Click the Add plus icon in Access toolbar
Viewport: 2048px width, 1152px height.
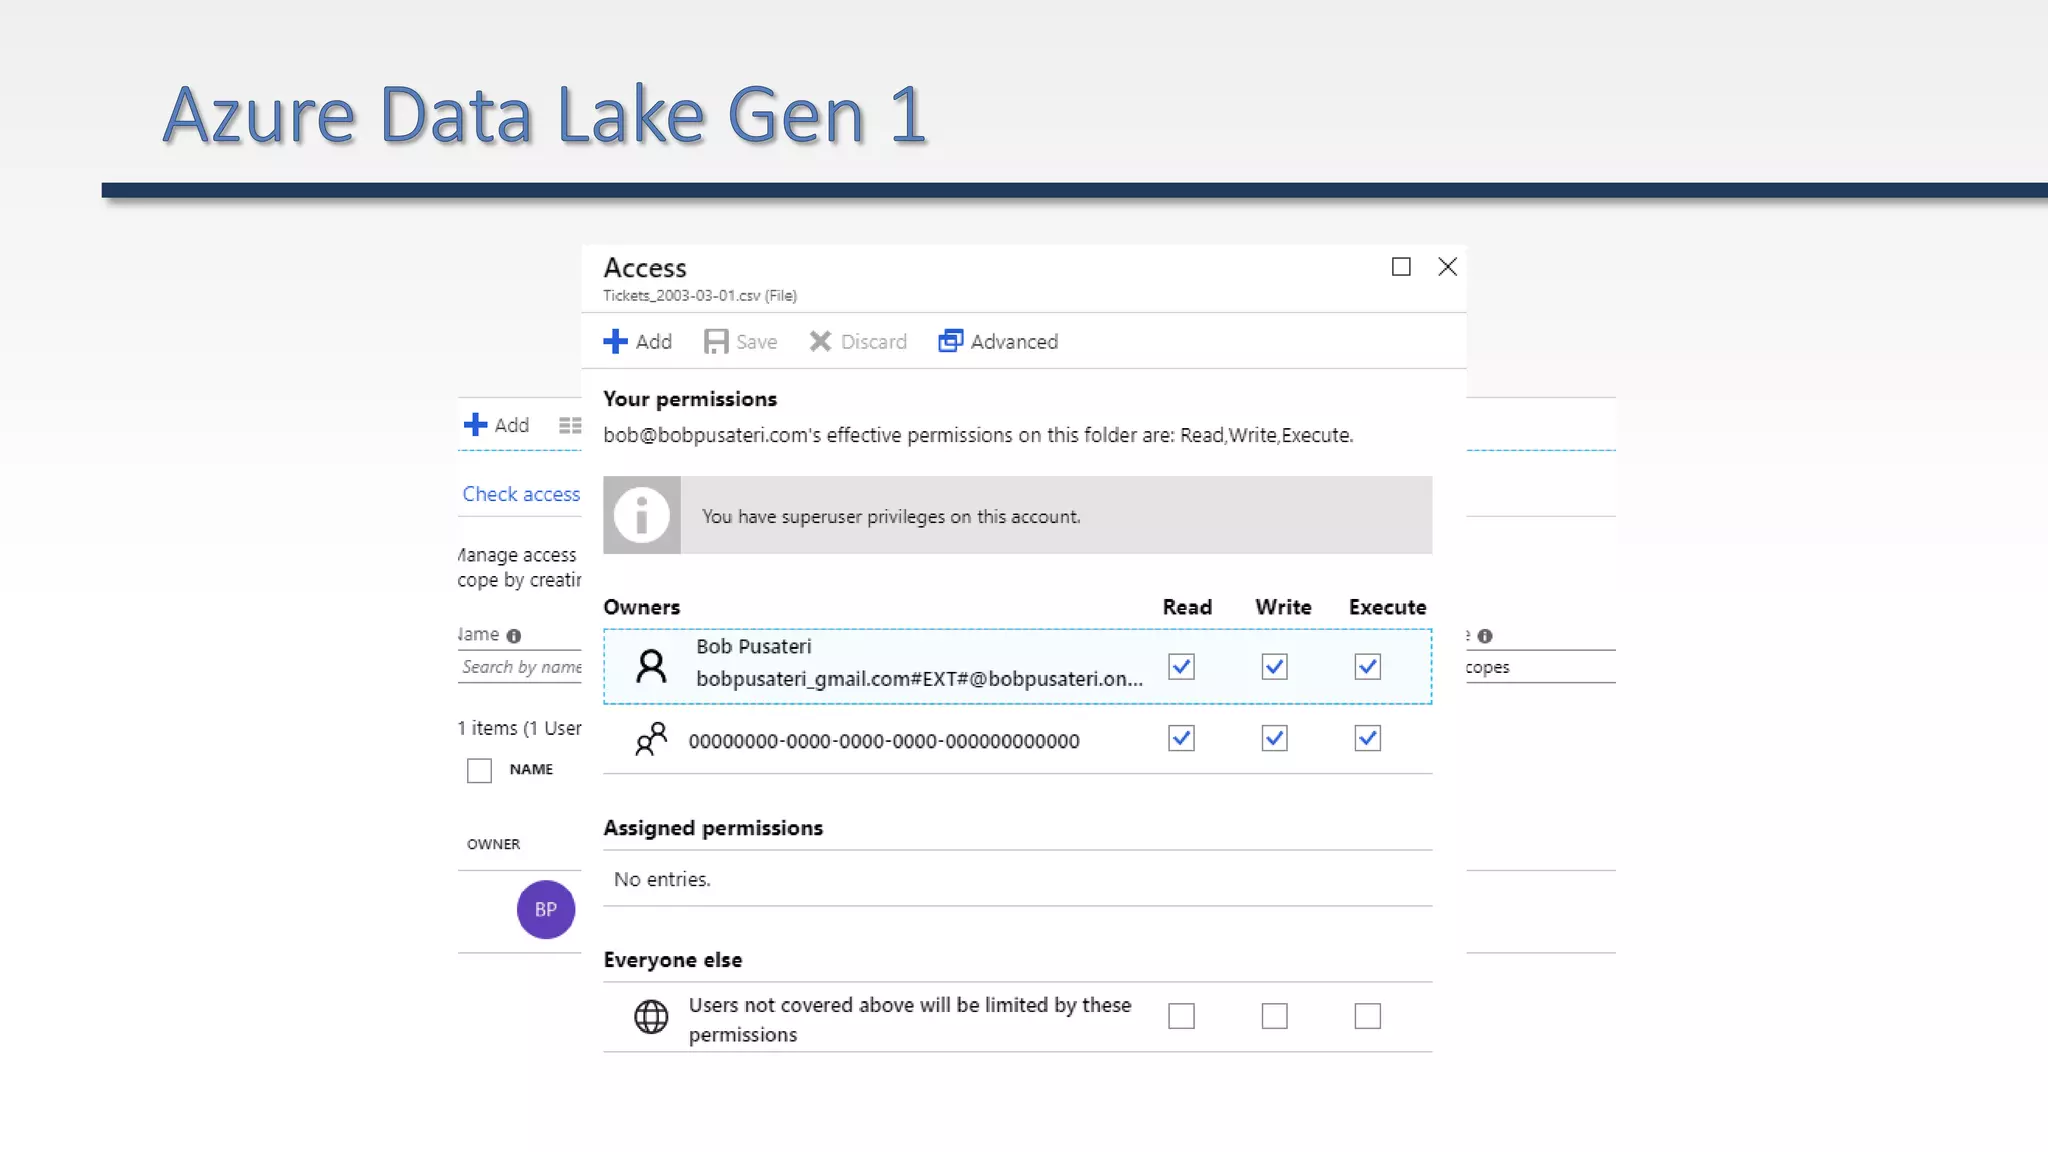pyautogui.click(x=615, y=342)
